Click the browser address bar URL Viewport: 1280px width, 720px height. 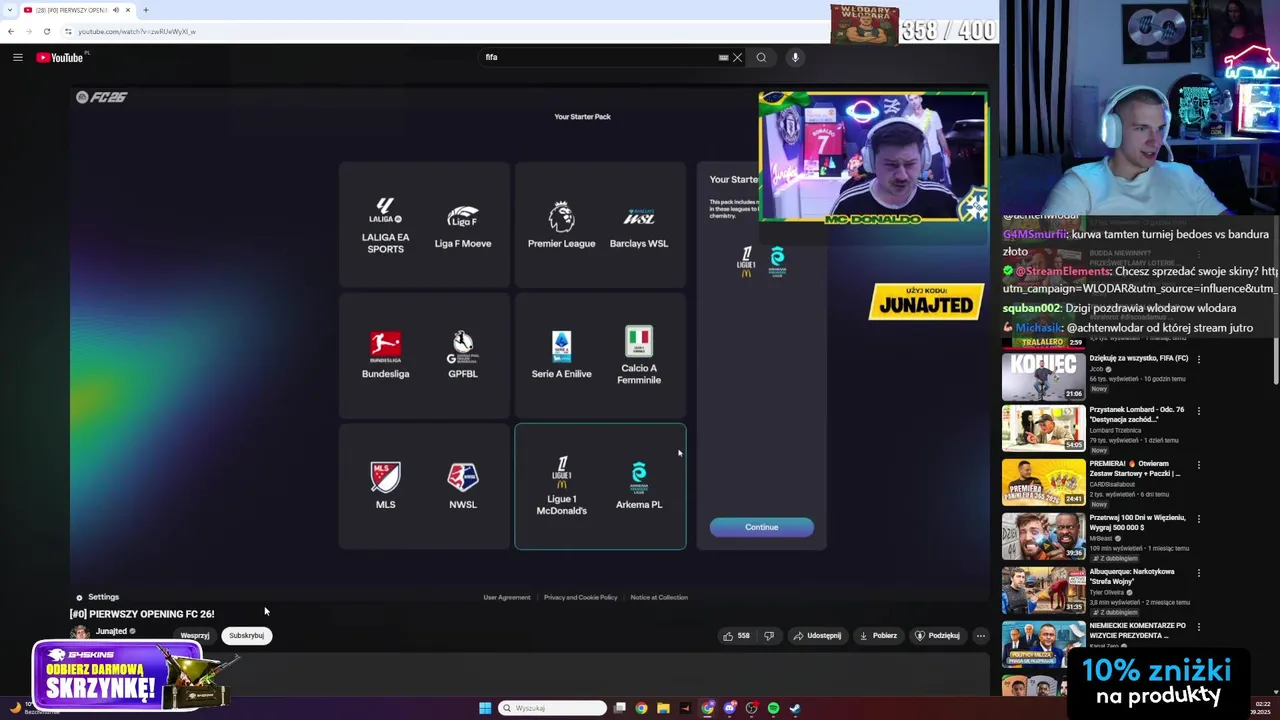[137, 31]
